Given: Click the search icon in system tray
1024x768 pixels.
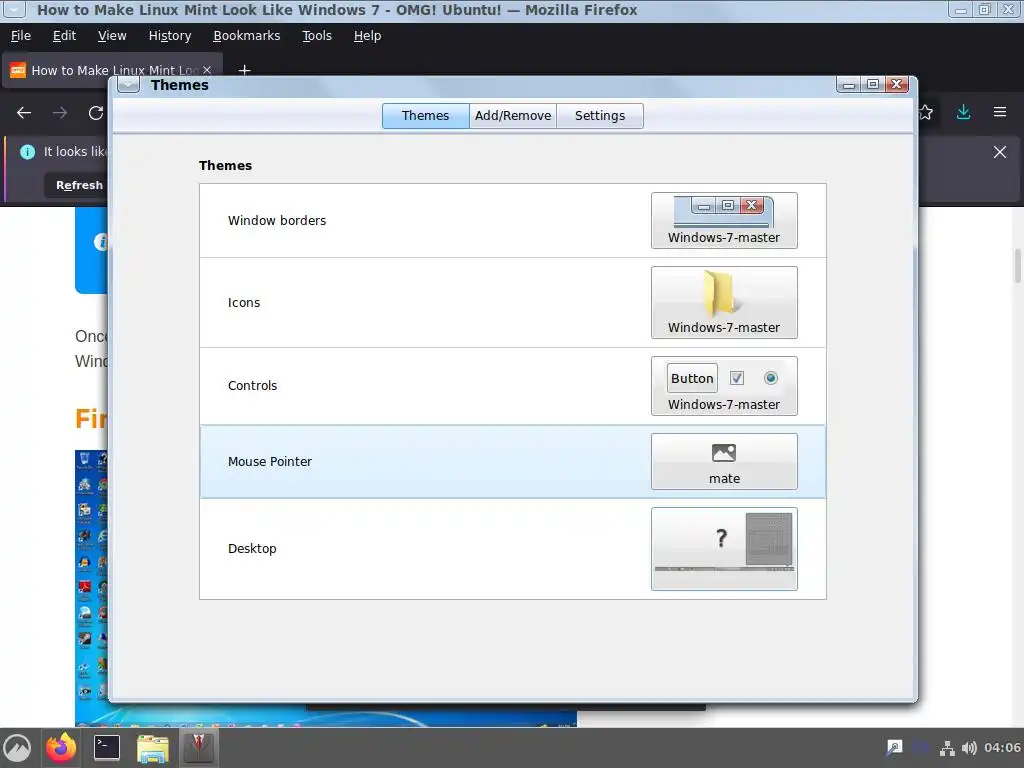Looking at the screenshot, I should [x=894, y=748].
